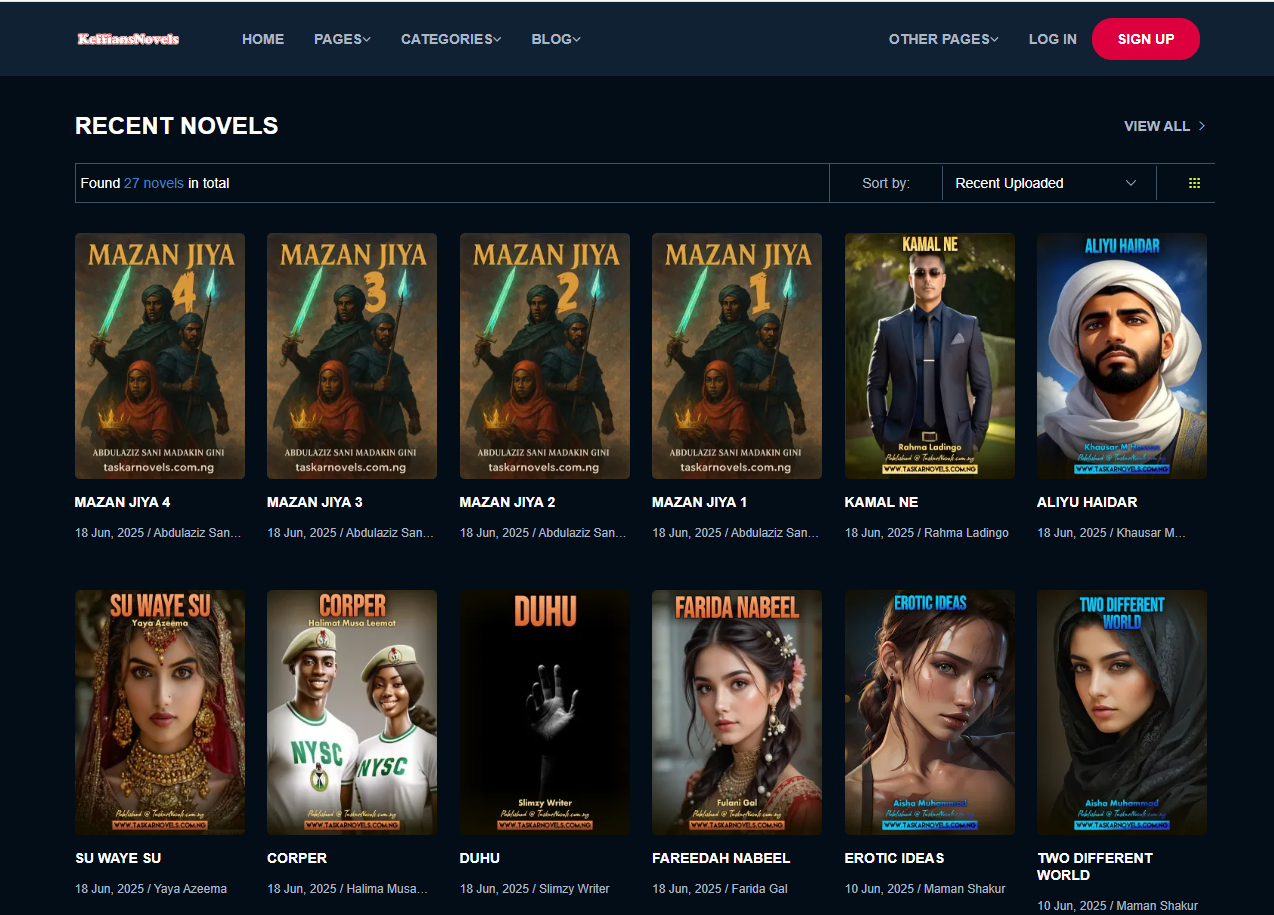Viewport: 1274px width, 915px height.
Task: Select the Aliyu Haidar cover image
Action: (1121, 356)
